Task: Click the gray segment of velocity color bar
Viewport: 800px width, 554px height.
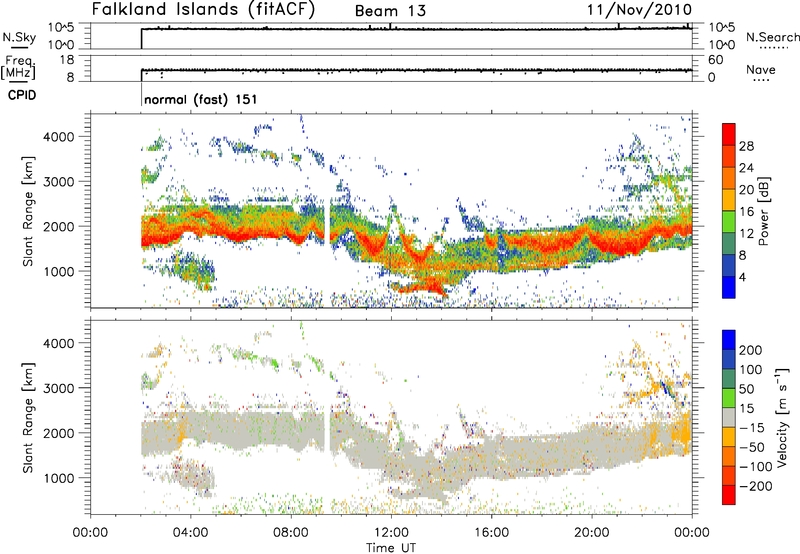Action: point(729,417)
